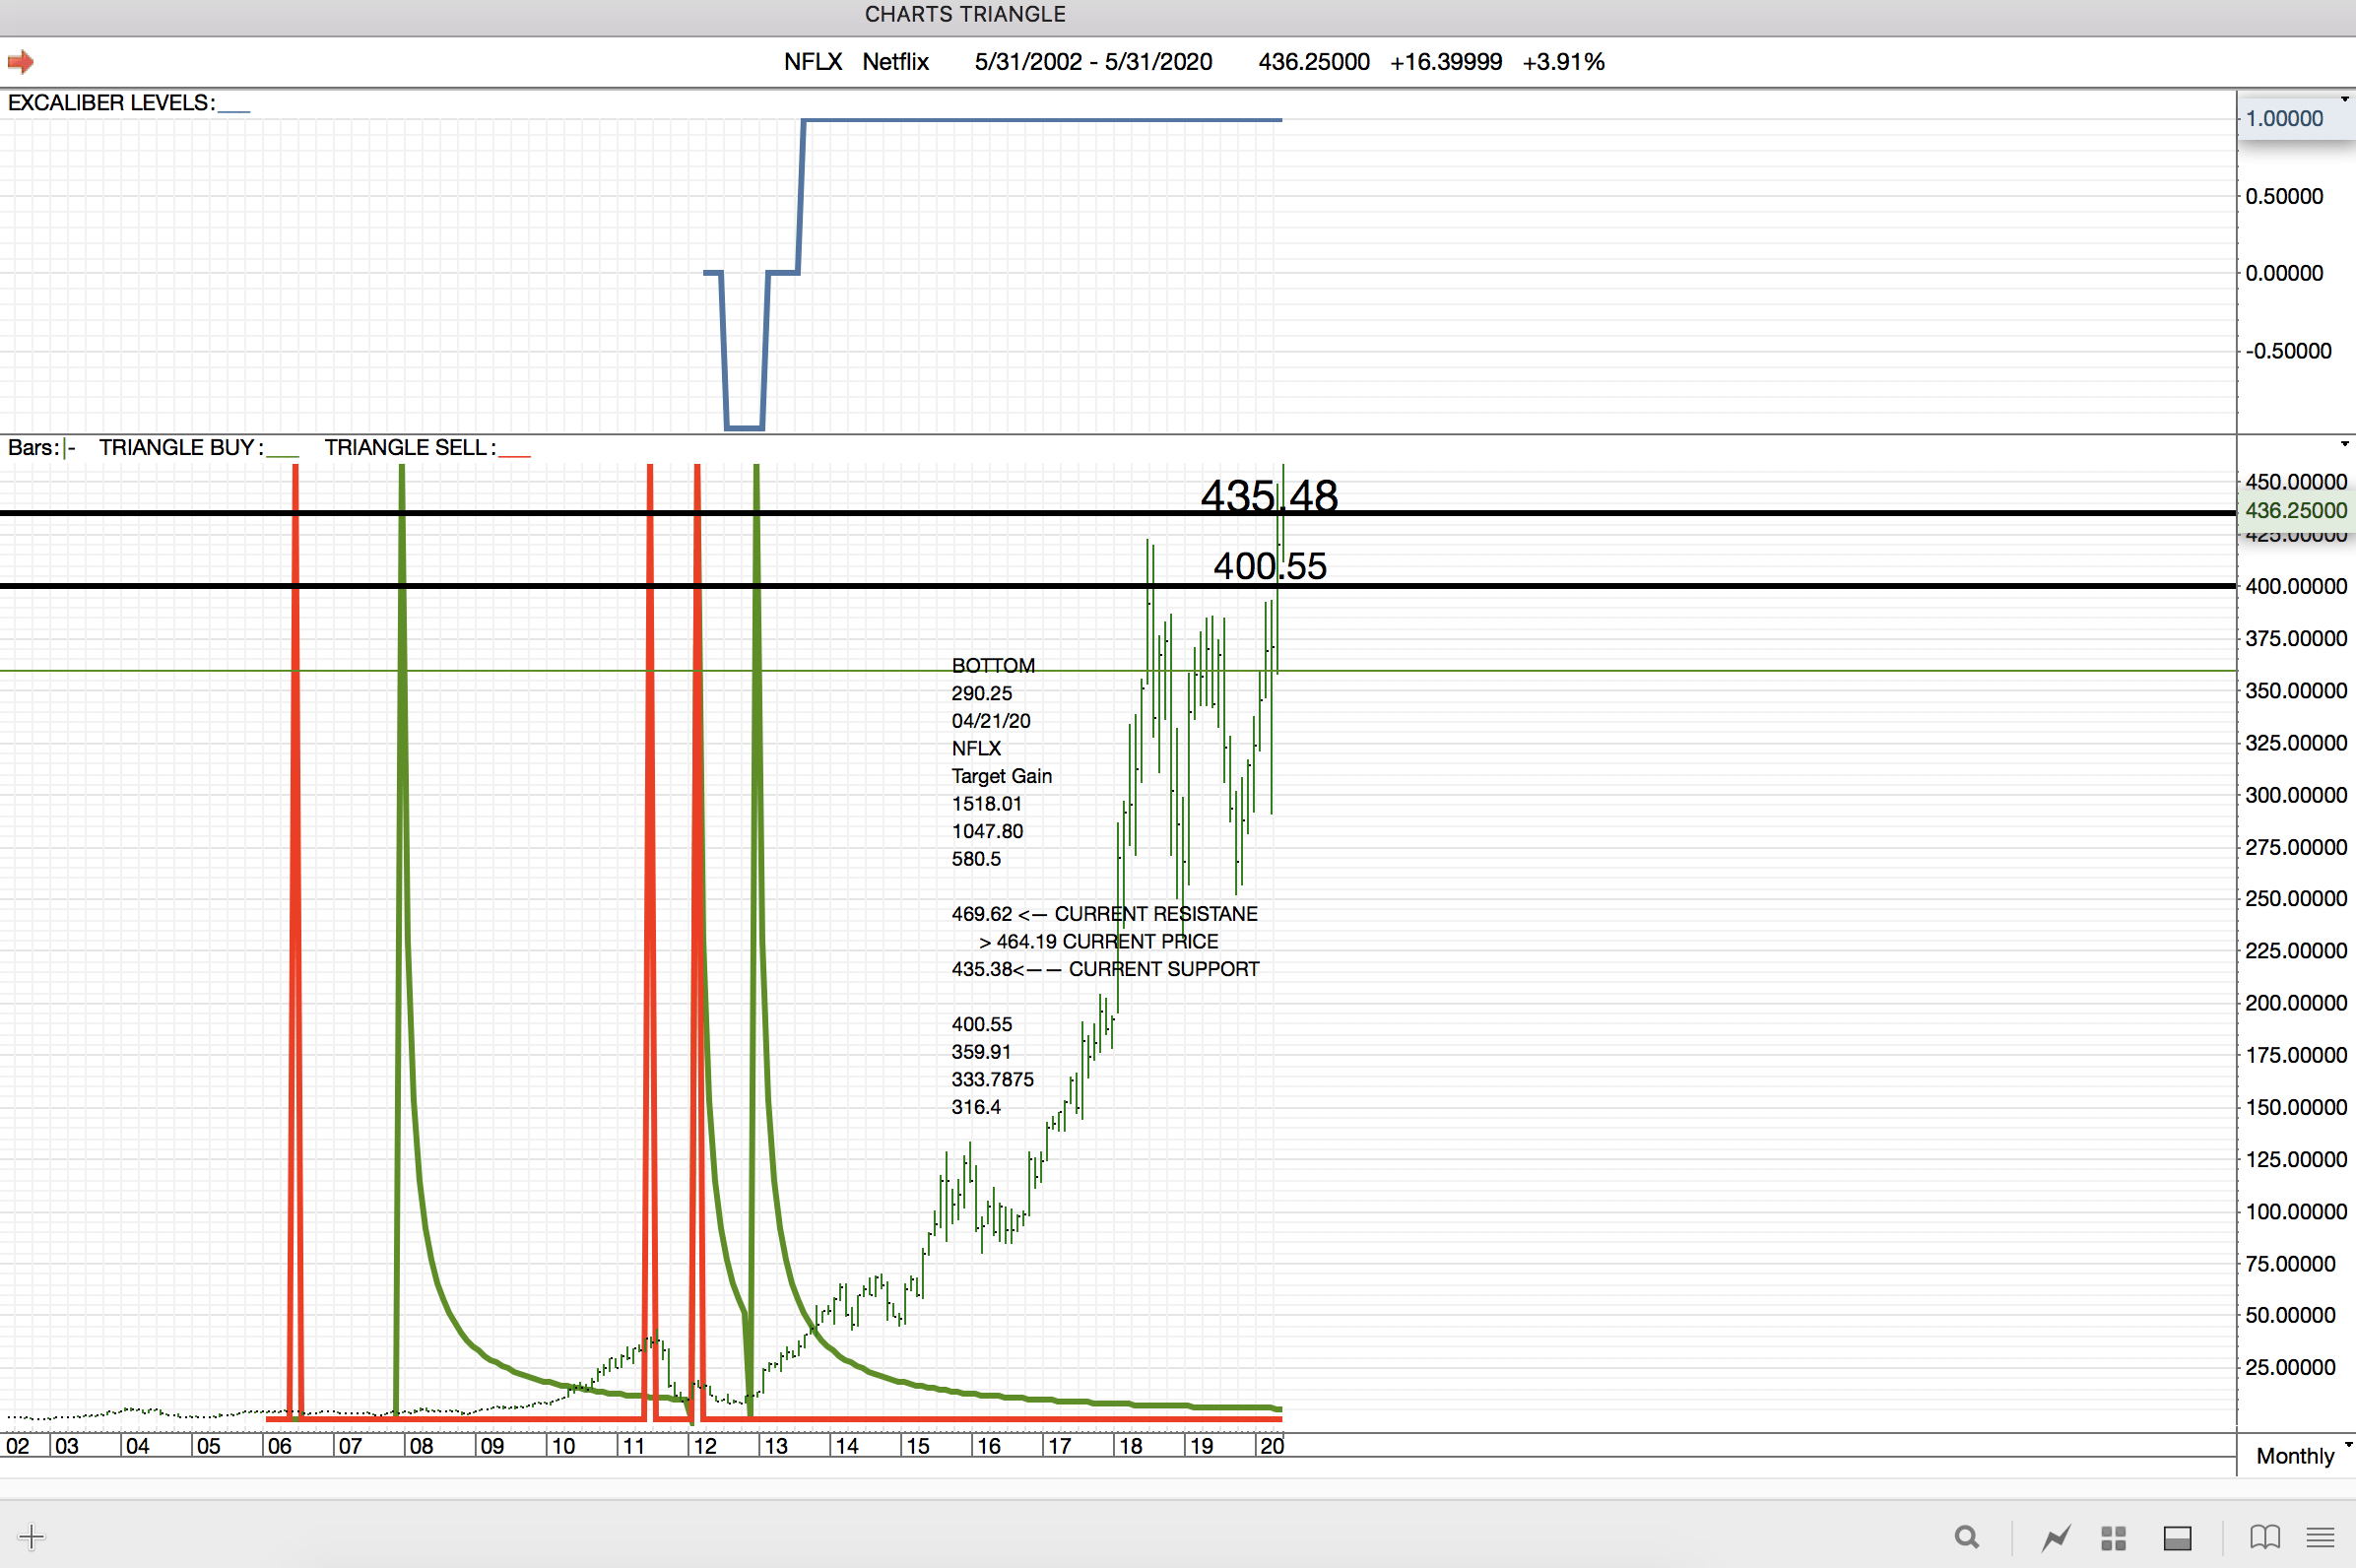Toggle the split lower pane icon
2356x1568 pixels.
coord(2177,1537)
